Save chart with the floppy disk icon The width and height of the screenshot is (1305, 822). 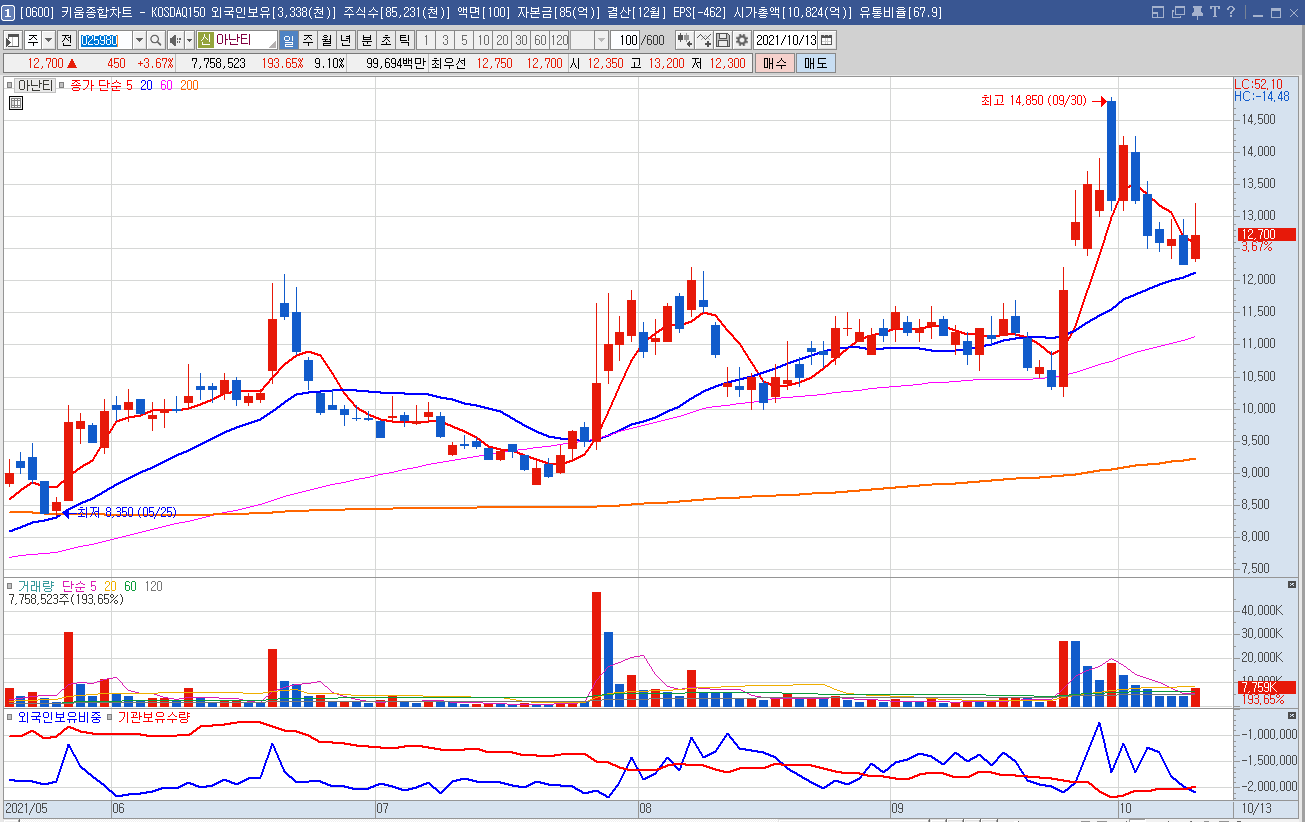pos(723,40)
